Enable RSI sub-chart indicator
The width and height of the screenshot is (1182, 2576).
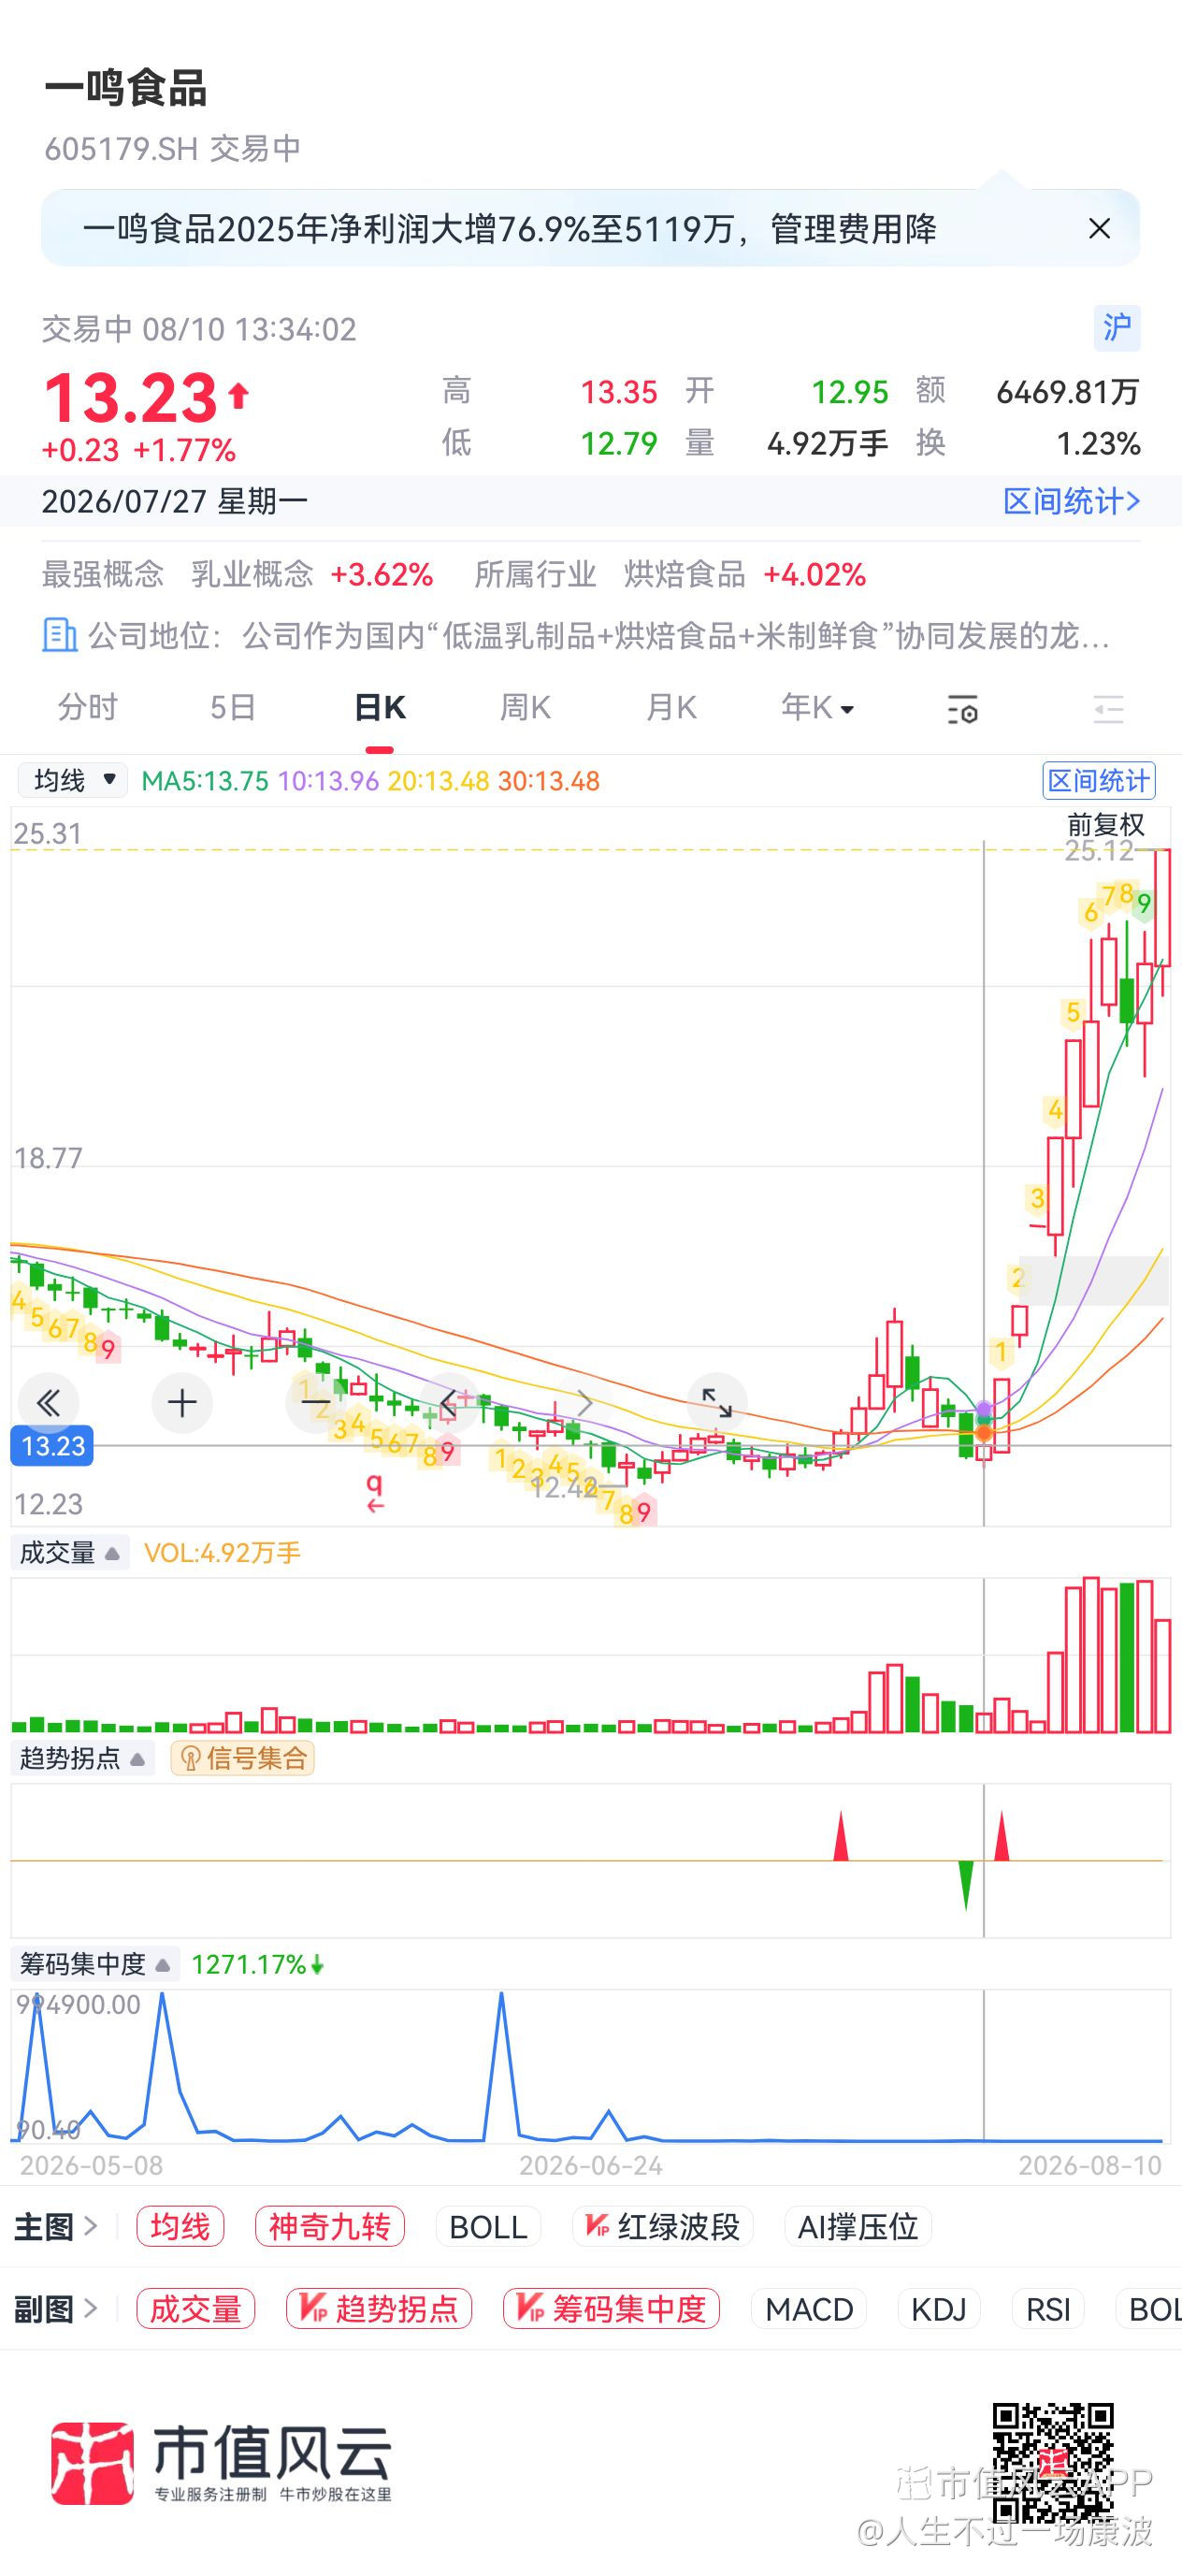pyautogui.click(x=1048, y=2309)
